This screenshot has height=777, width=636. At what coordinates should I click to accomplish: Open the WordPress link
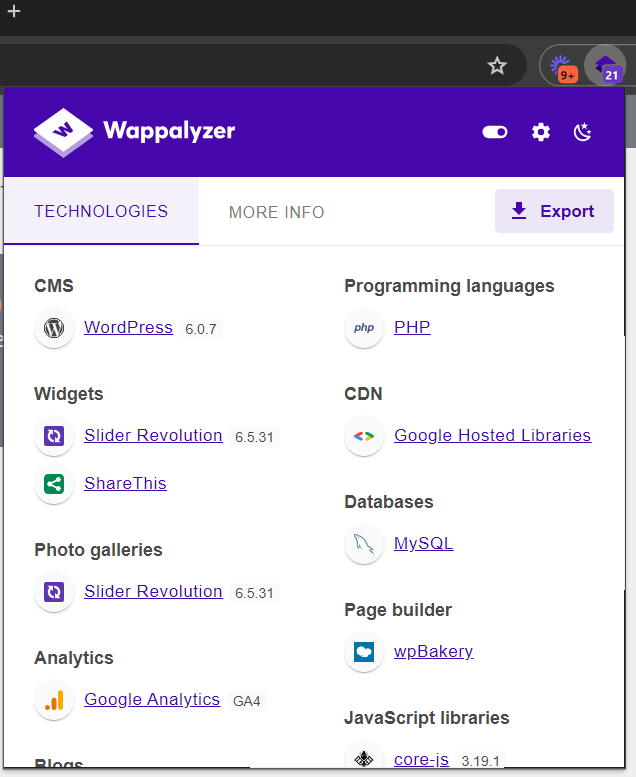(x=128, y=327)
